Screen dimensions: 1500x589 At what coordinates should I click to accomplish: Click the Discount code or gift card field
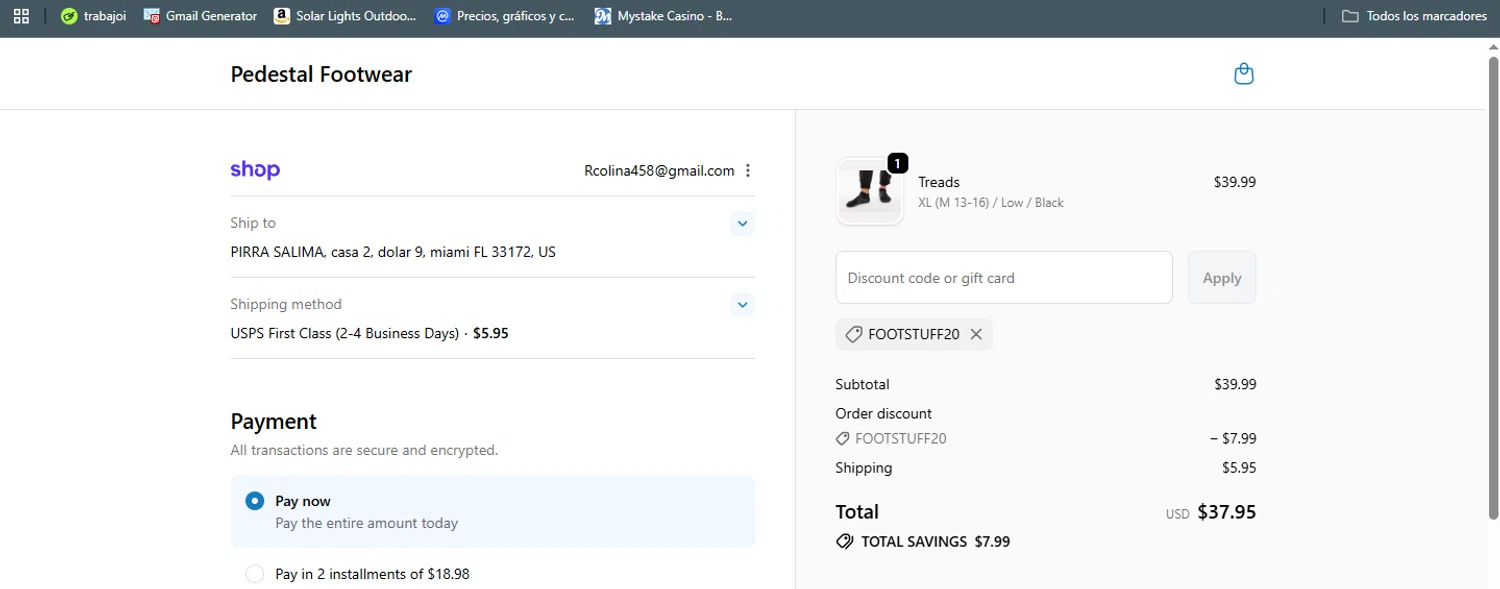coord(1004,278)
